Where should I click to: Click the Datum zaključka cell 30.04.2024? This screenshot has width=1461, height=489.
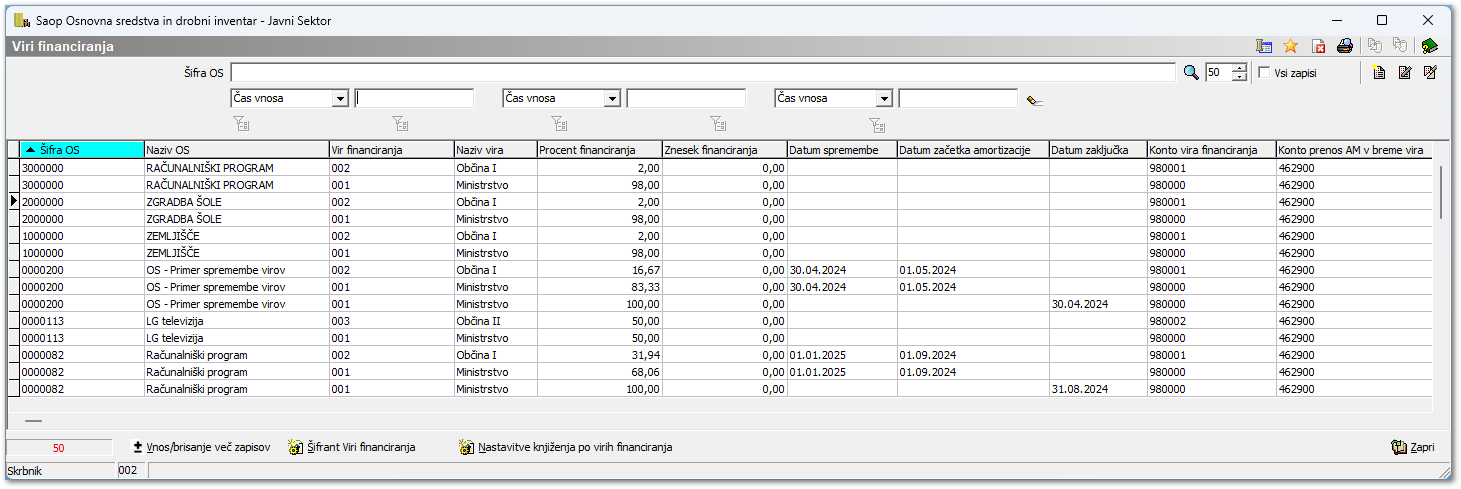pos(1098,303)
